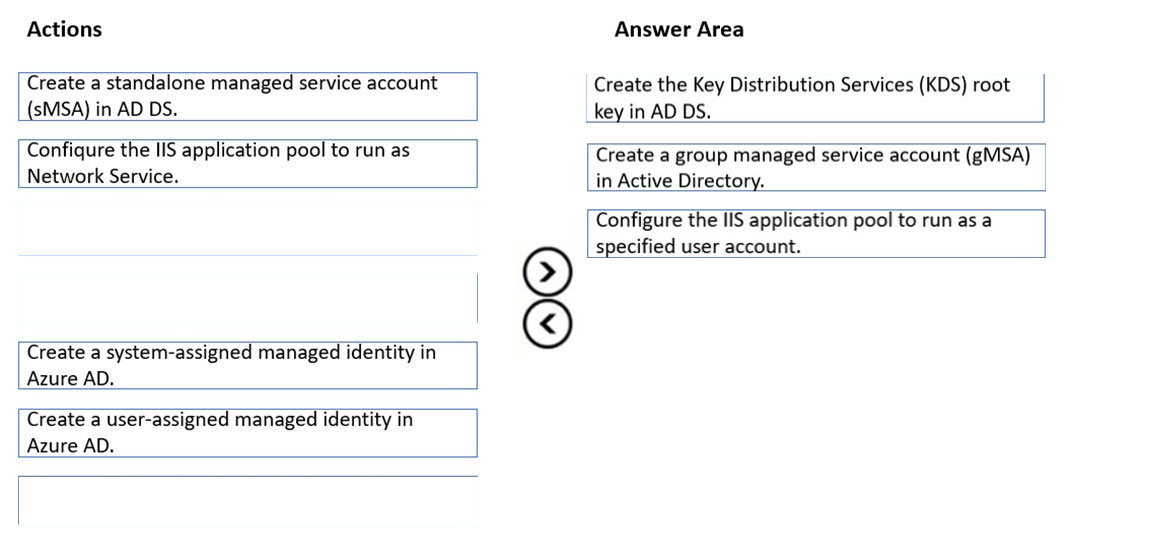Click the Answer Area heading
1150x549 pixels.
pos(678,29)
